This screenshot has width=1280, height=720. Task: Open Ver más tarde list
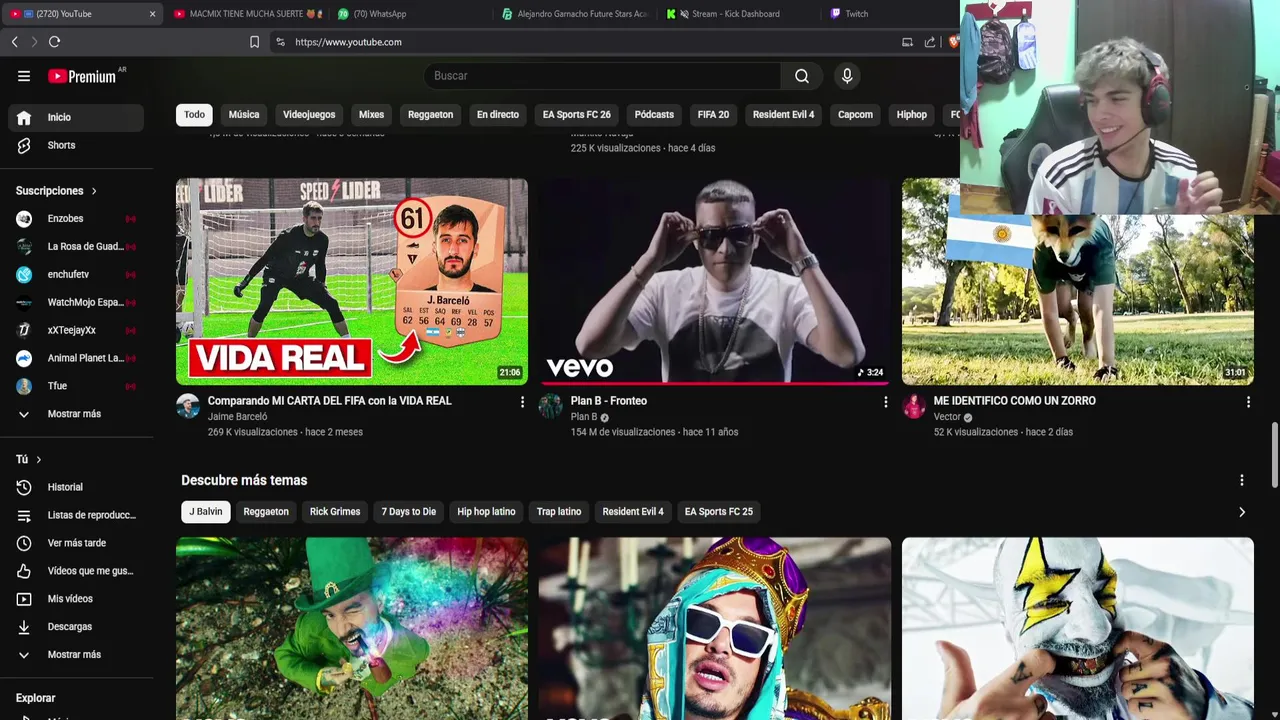[76, 543]
